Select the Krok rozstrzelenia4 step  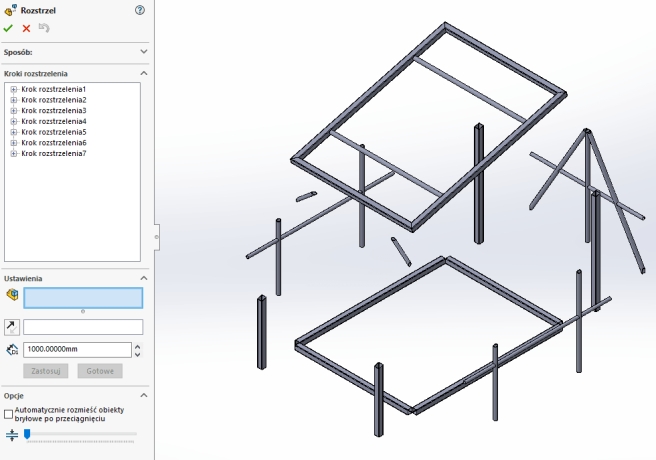coord(54,121)
